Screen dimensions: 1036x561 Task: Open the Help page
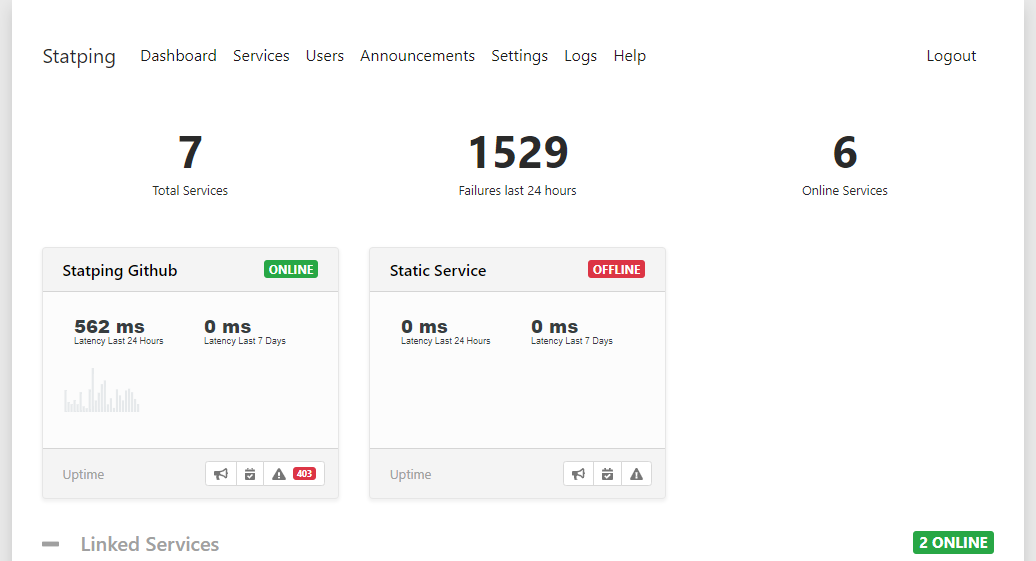(x=629, y=56)
